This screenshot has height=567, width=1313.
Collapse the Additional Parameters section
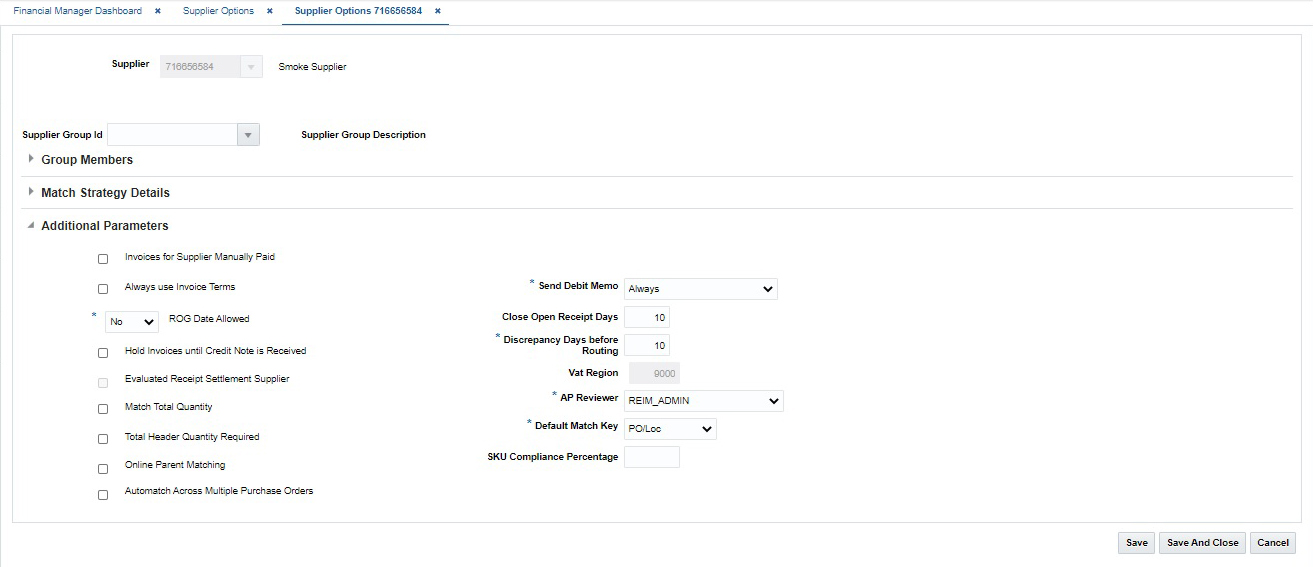click(31, 225)
